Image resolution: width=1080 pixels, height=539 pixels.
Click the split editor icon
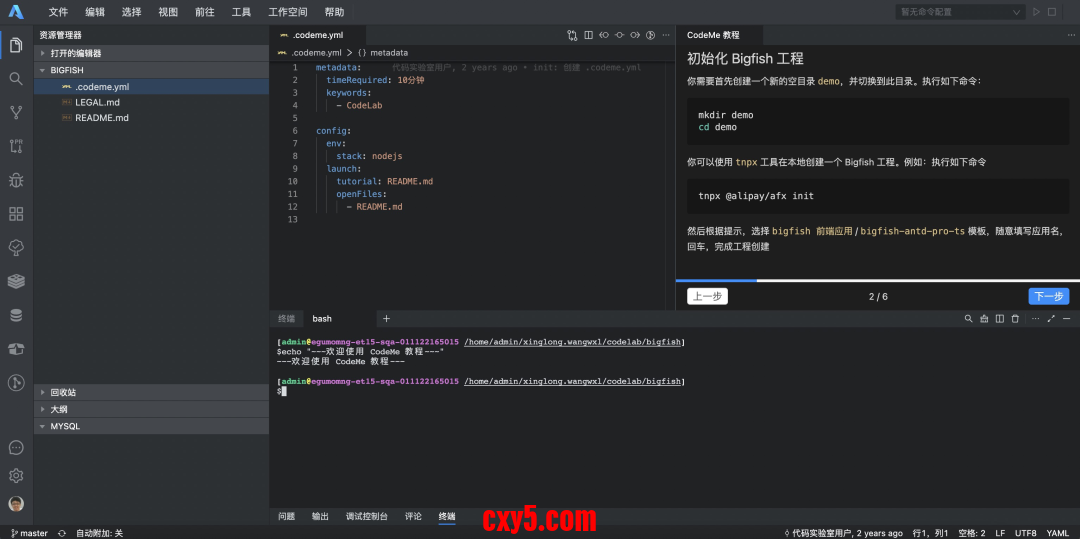pyautogui.click(x=588, y=35)
